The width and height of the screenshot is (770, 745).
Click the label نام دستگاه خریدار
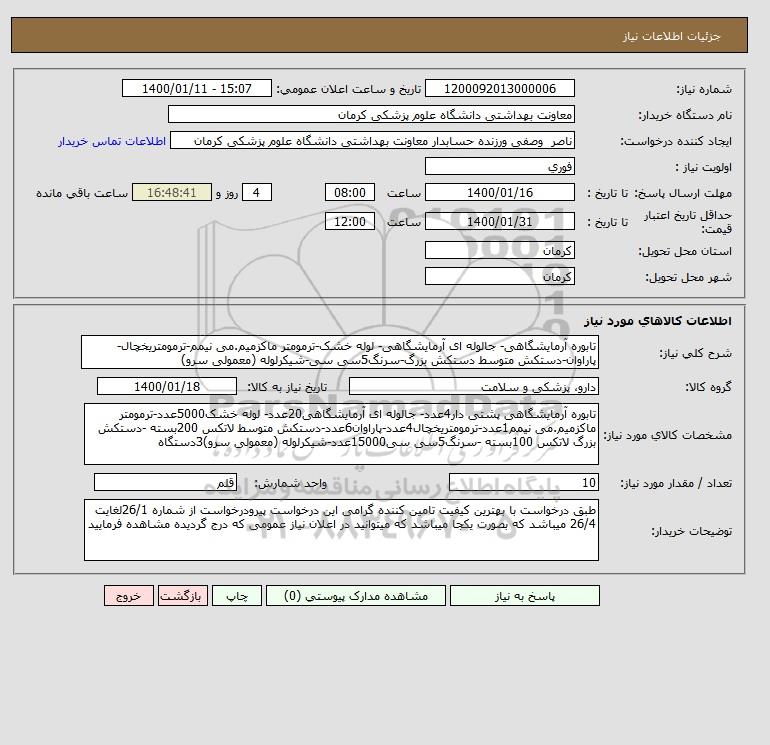pos(685,115)
